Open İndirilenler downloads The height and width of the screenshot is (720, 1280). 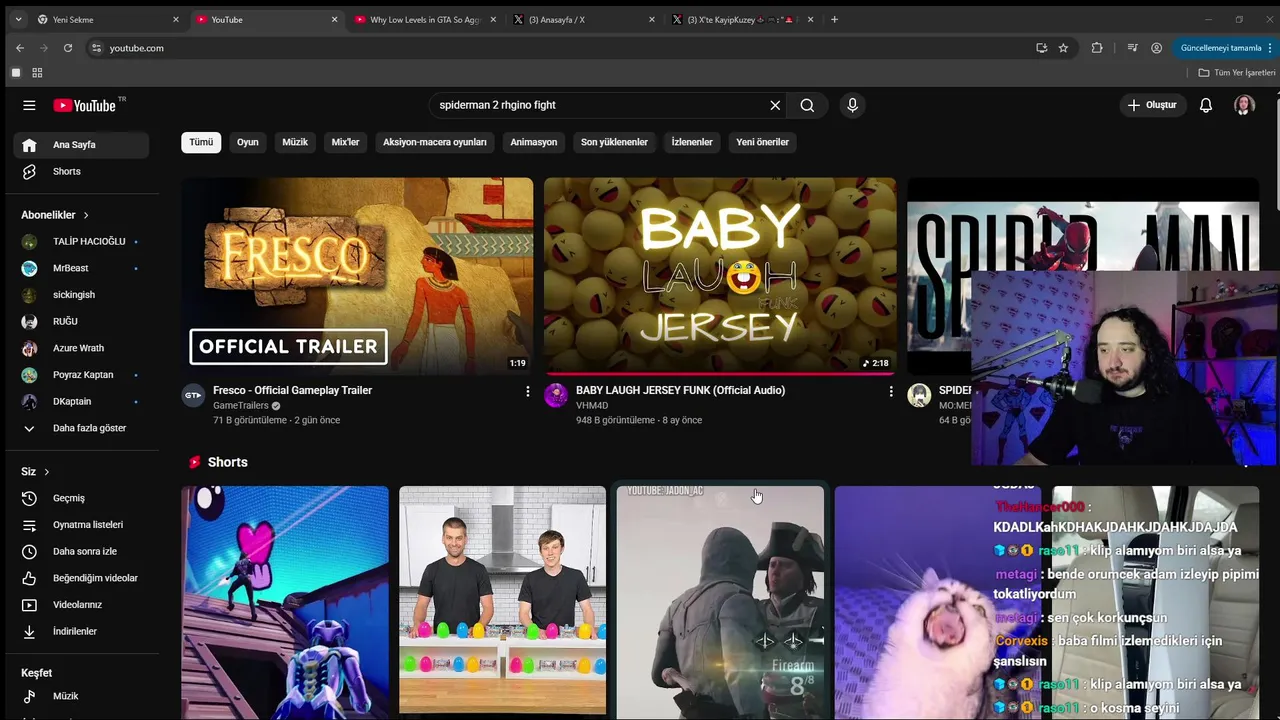click(81, 631)
